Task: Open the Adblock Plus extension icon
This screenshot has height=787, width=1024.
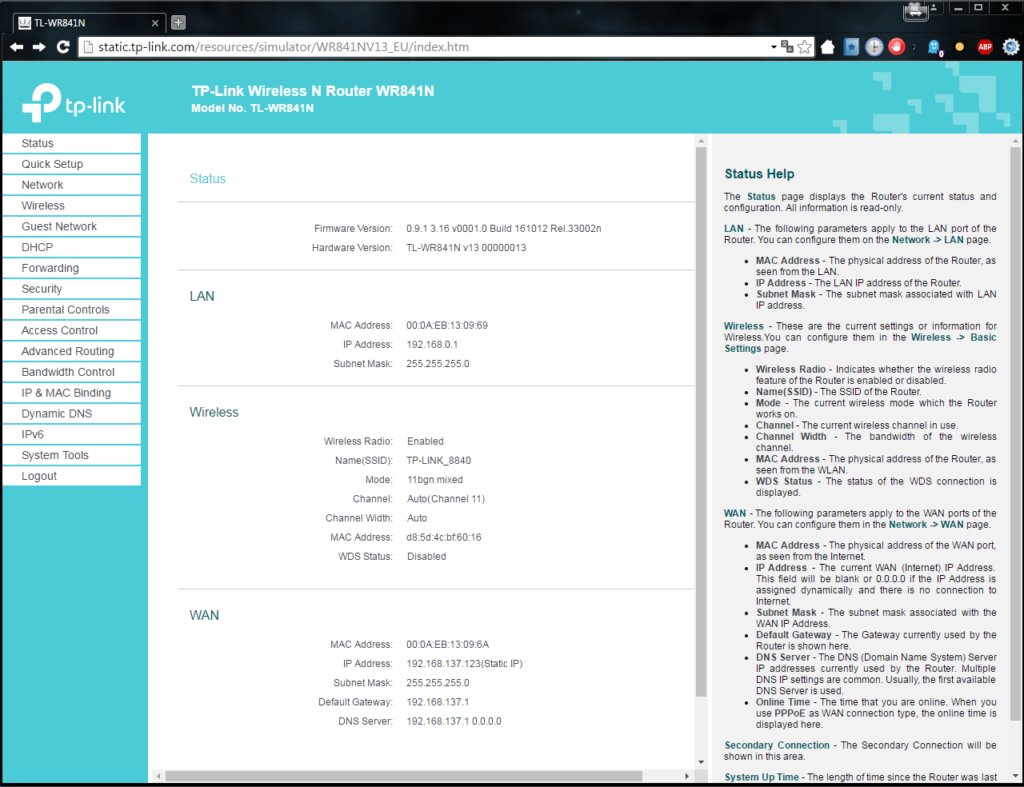Action: tap(984, 47)
